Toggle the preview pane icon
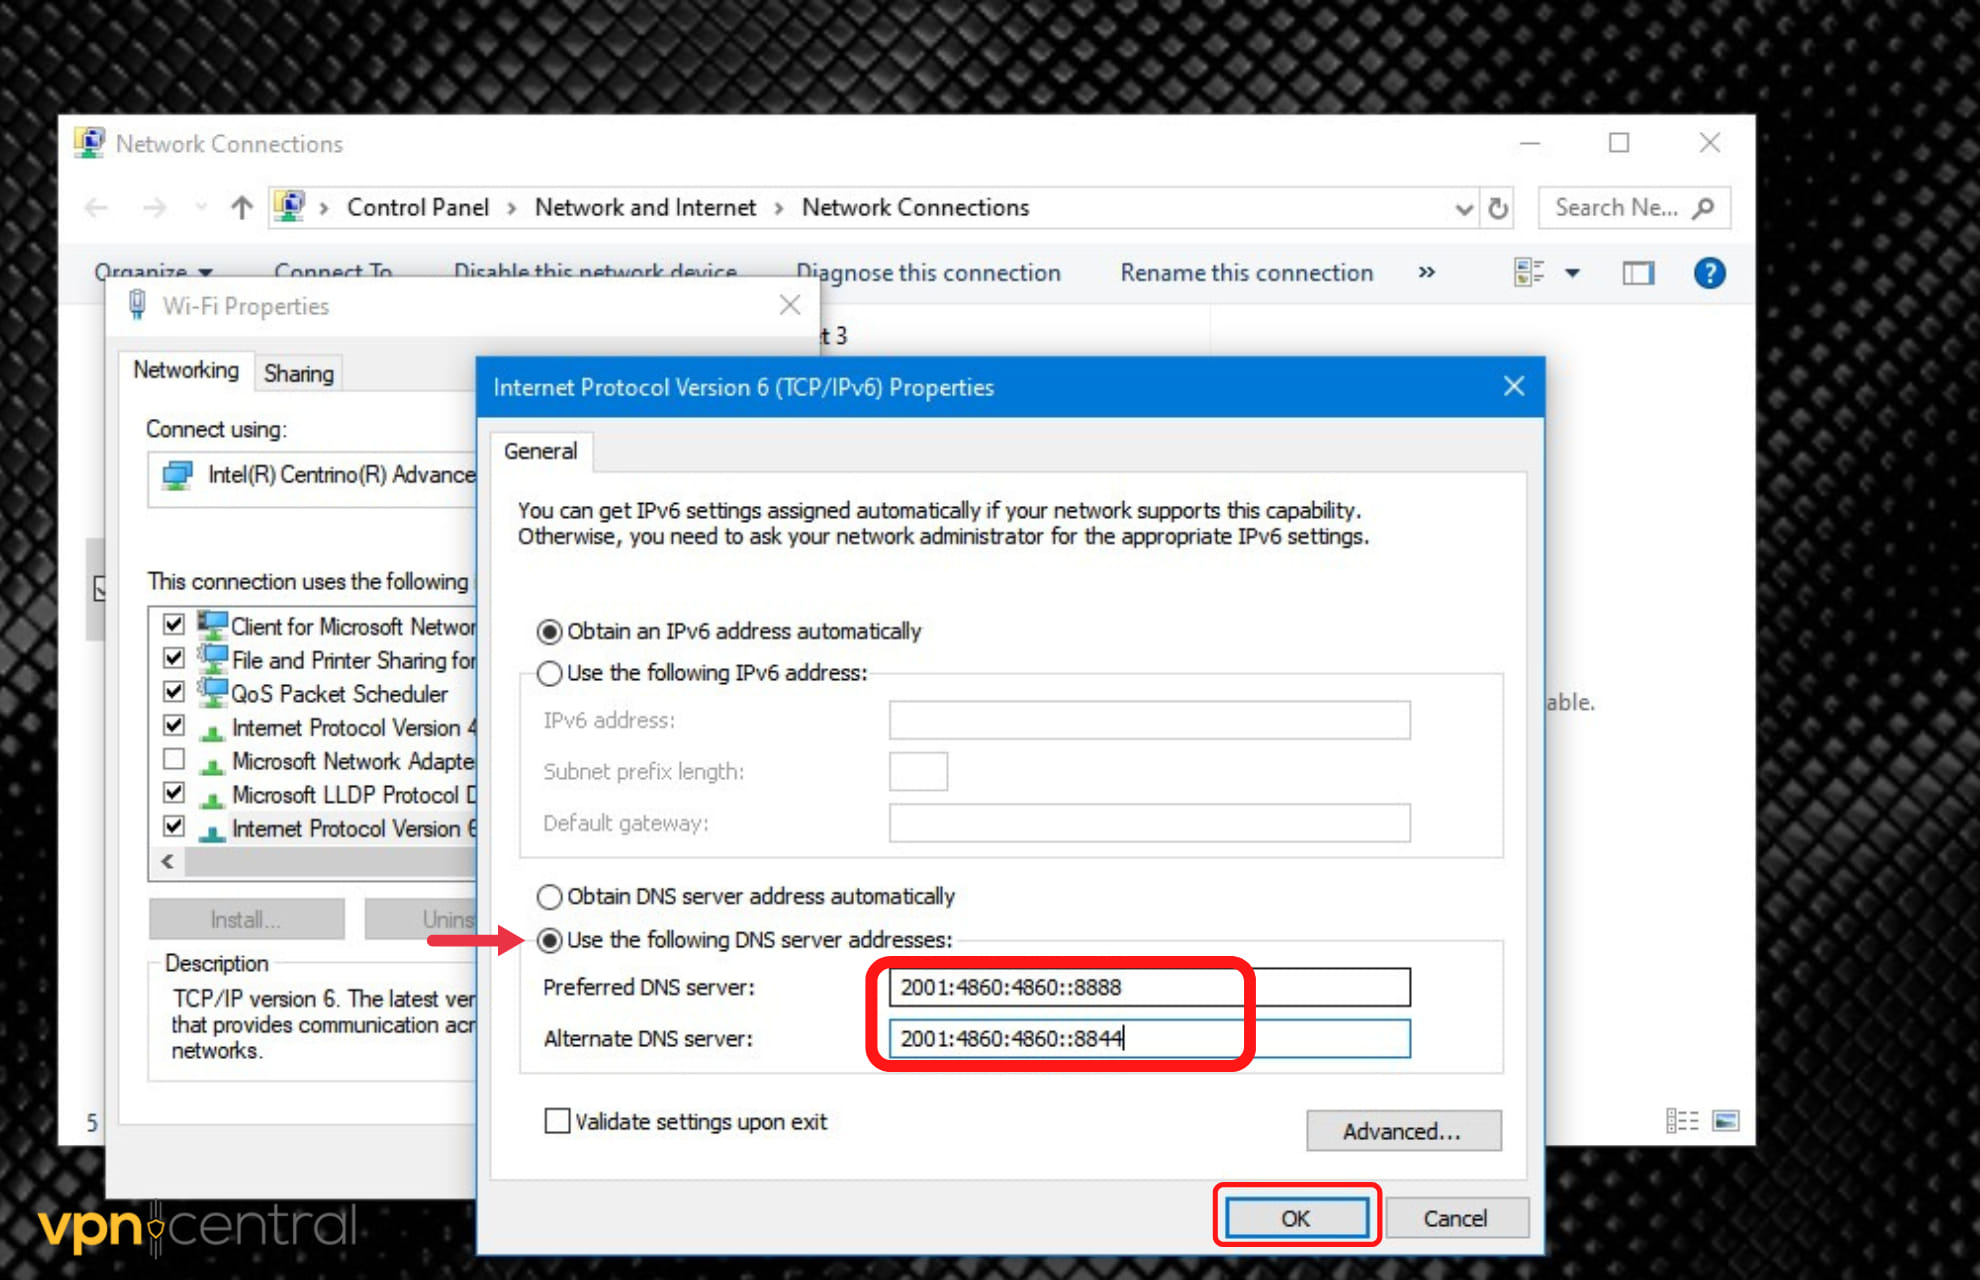1980x1280 pixels. (x=1637, y=273)
